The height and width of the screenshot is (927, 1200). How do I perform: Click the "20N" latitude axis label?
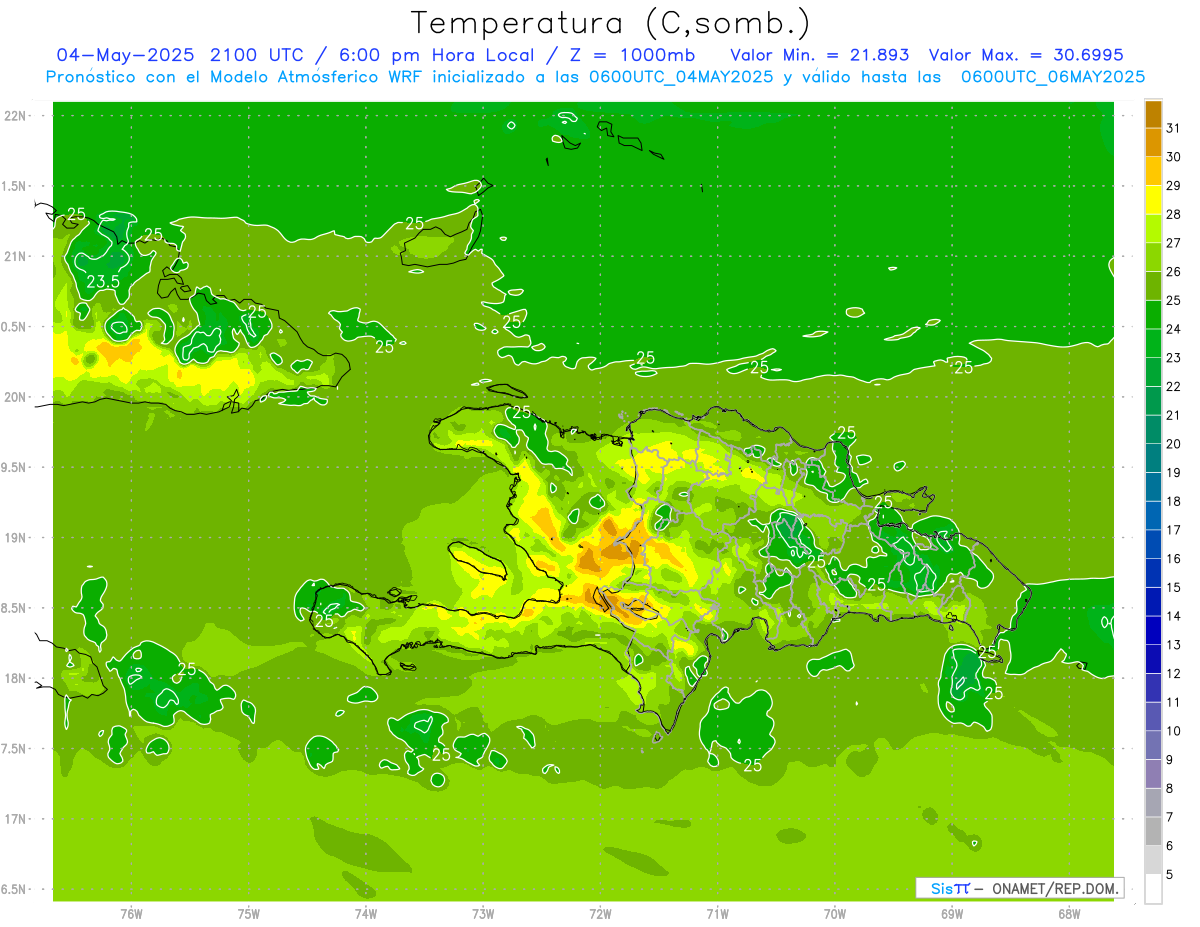[x=15, y=397]
